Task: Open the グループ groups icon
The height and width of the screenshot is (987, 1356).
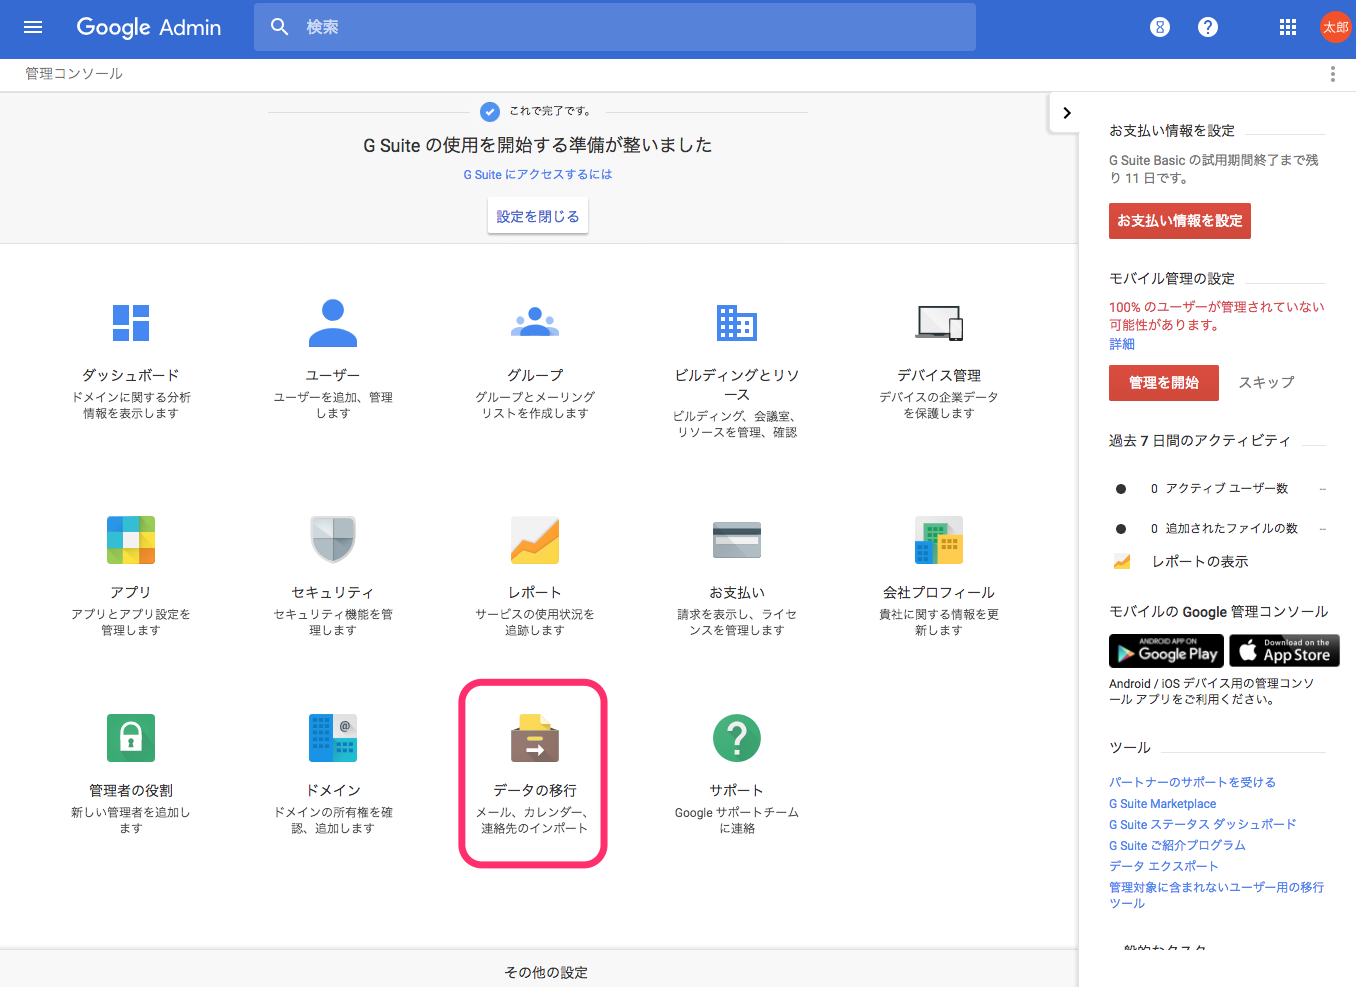Action: (x=535, y=322)
